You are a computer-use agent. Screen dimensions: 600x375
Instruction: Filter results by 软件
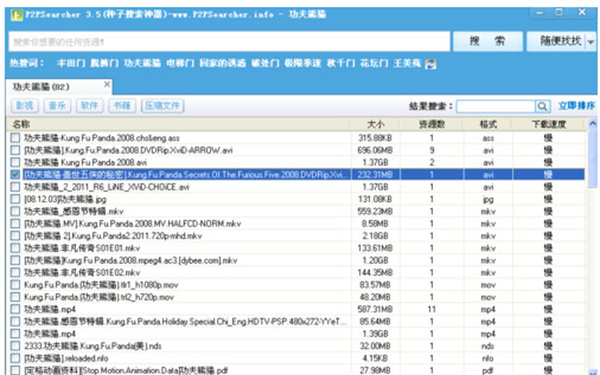tap(90, 106)
